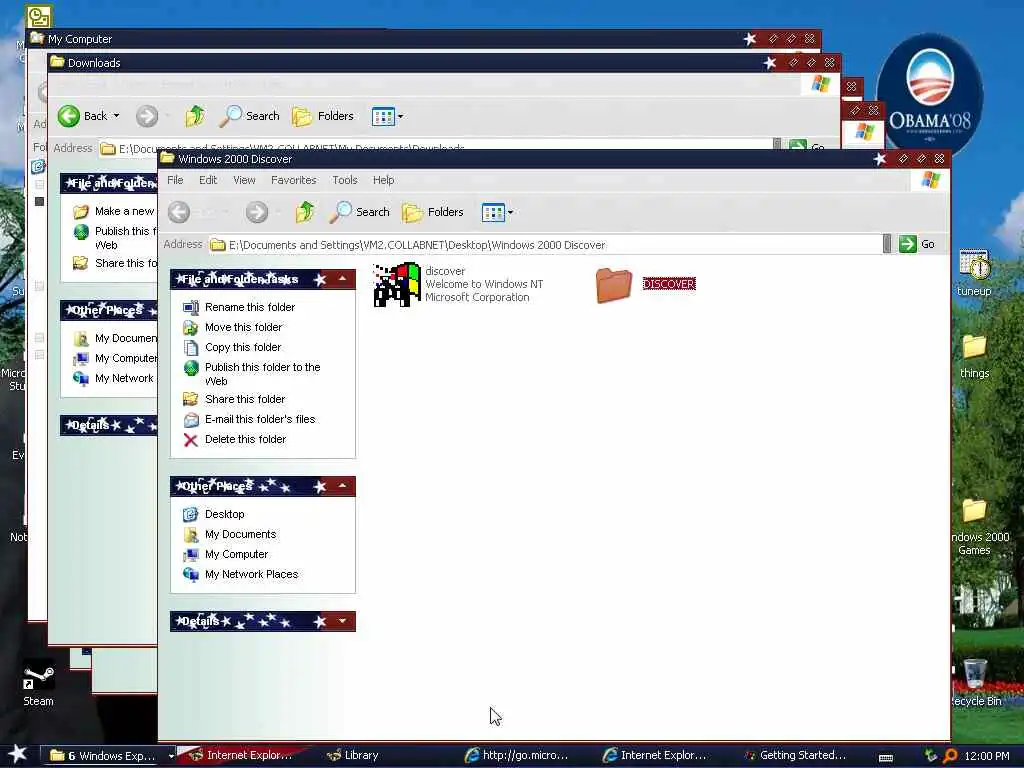Collapse the Other Places panel in front window
Viewport: 1024px width, 768px height.
point(342,486)
